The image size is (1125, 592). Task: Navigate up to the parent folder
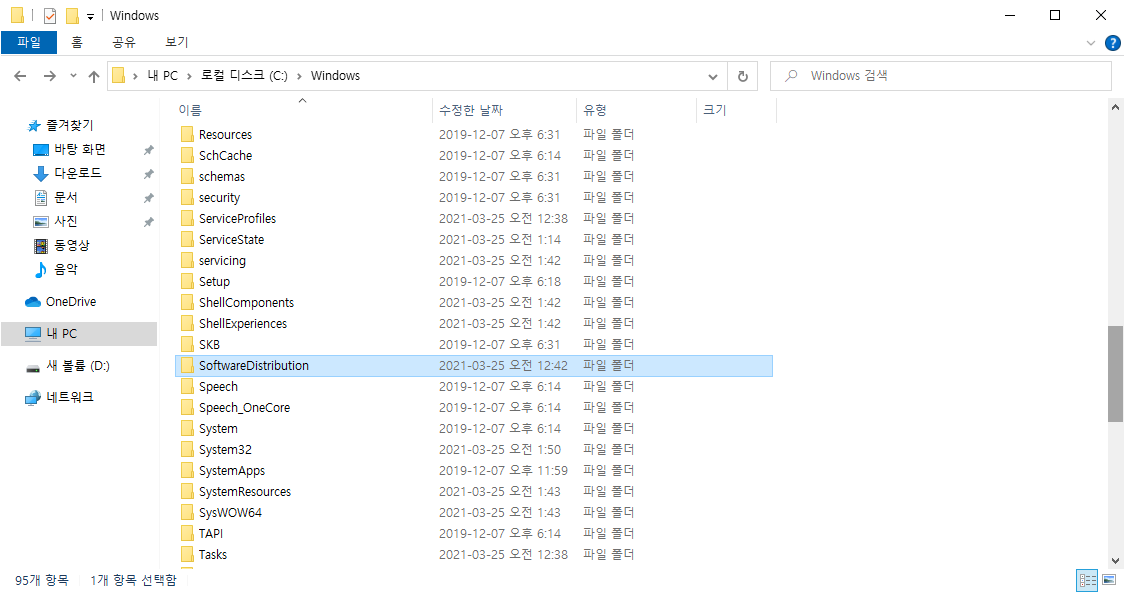(x=93, y=75)
